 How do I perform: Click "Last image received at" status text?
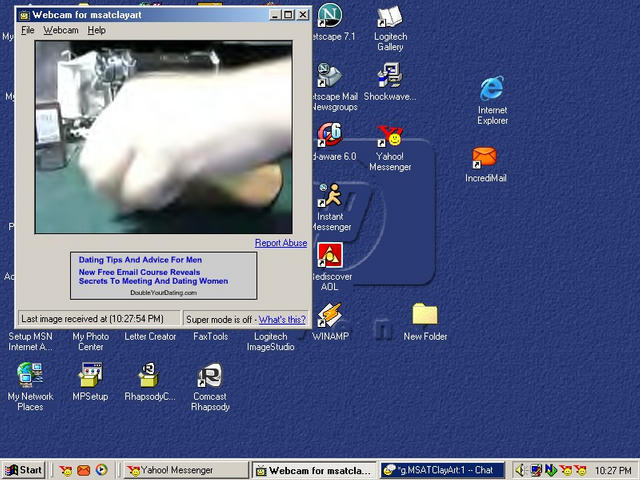pyautogui.click(x=92, y=319)
